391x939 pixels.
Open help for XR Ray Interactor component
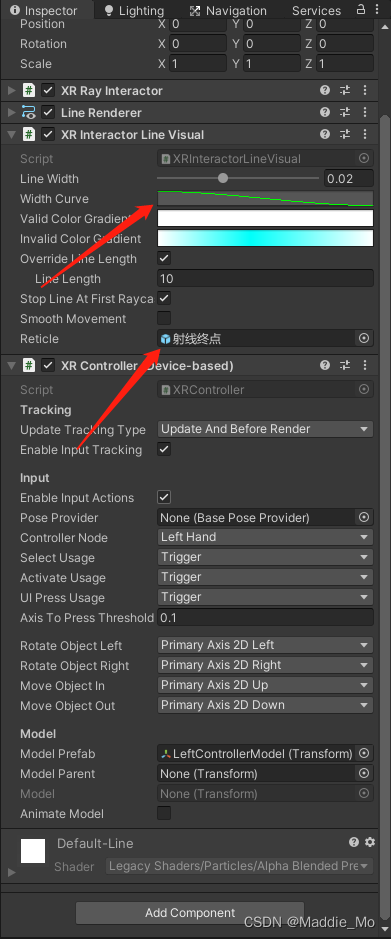coord(325,90)
